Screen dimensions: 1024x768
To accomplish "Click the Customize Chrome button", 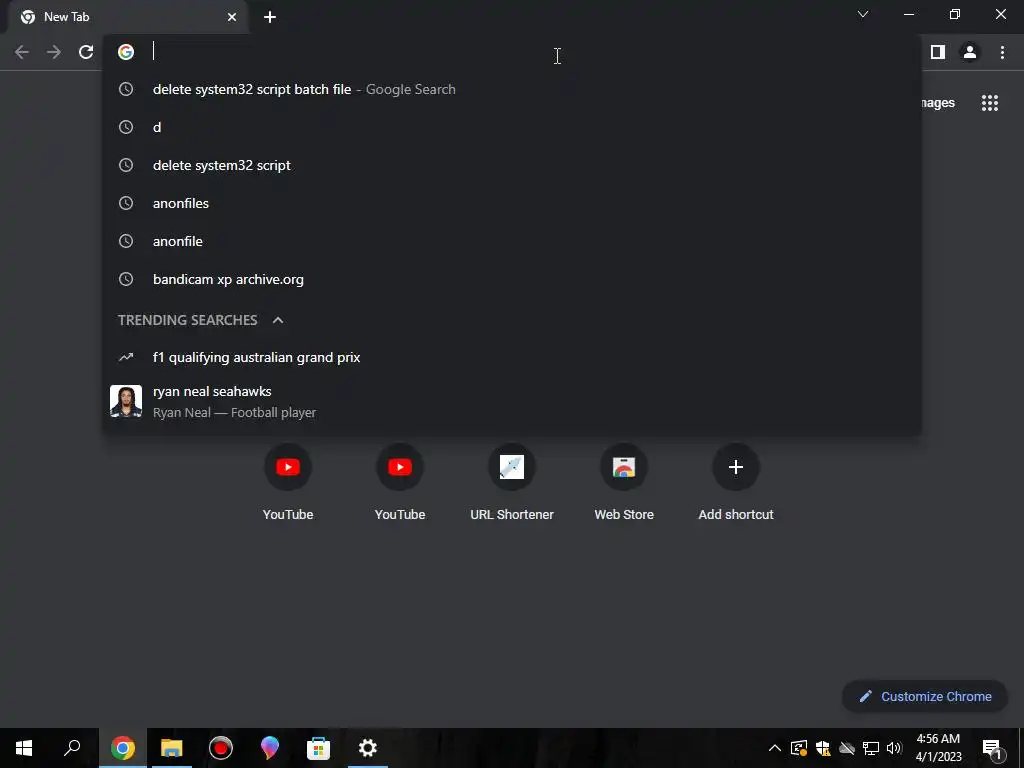I will [925, 696].
